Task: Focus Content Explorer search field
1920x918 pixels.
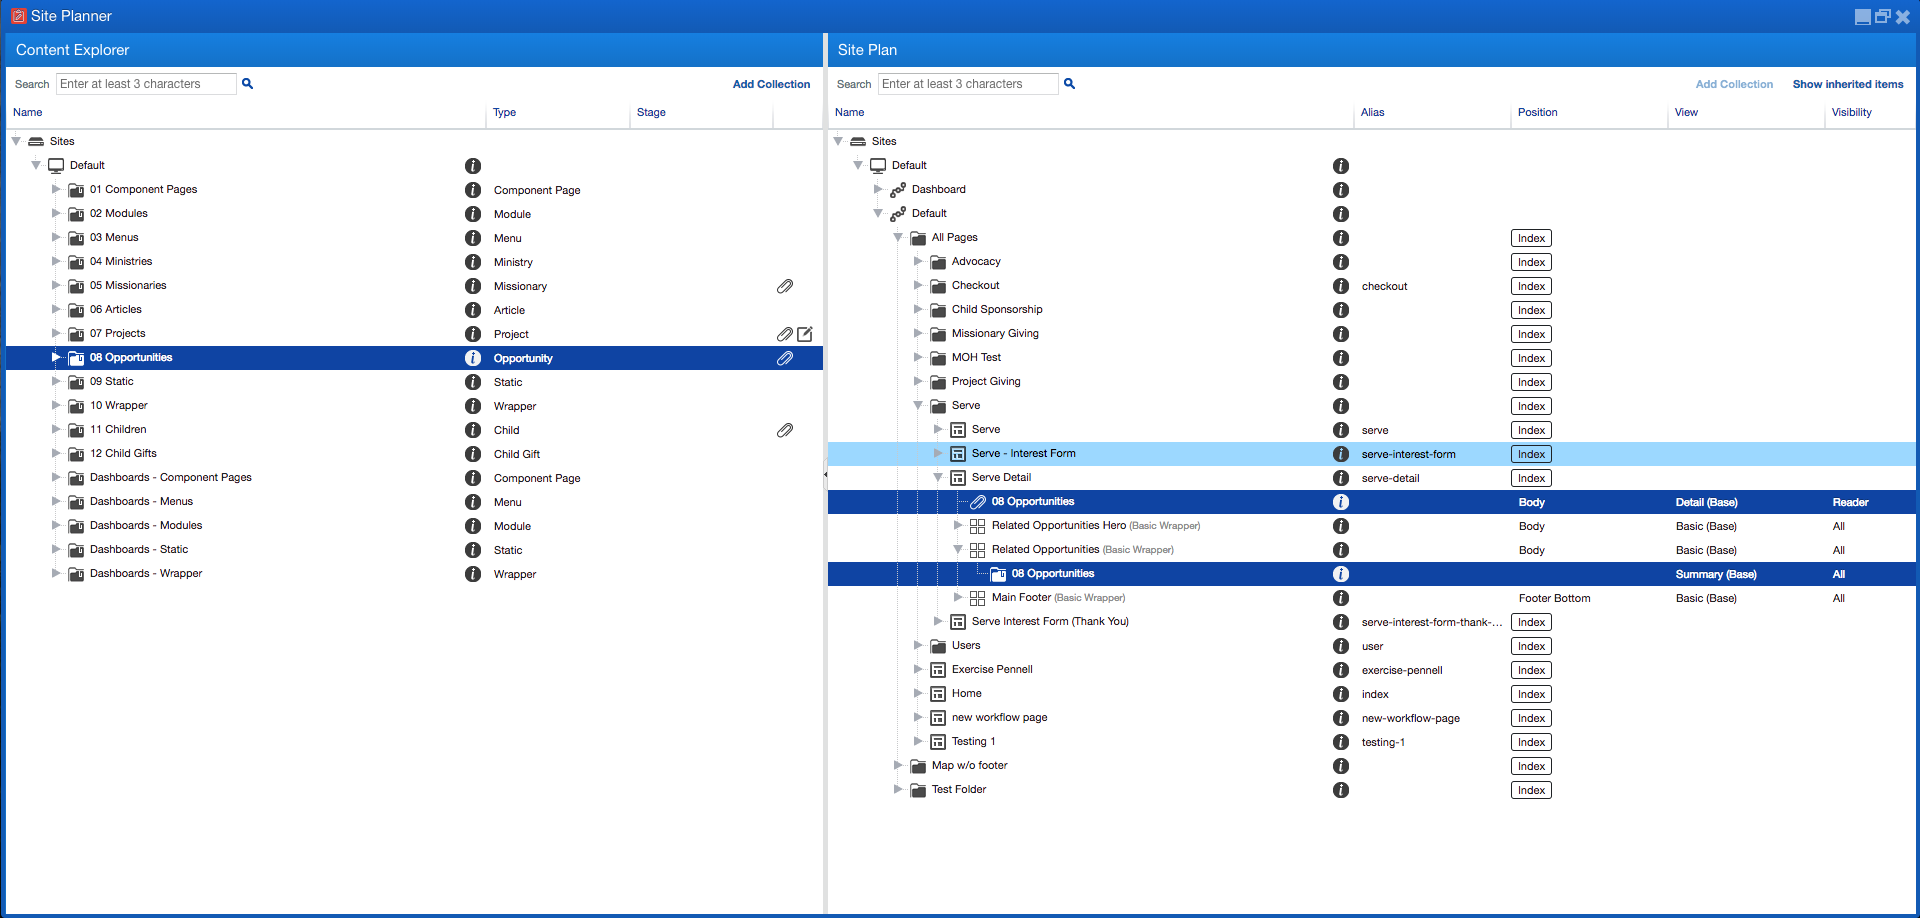Action: click(146, 84)
